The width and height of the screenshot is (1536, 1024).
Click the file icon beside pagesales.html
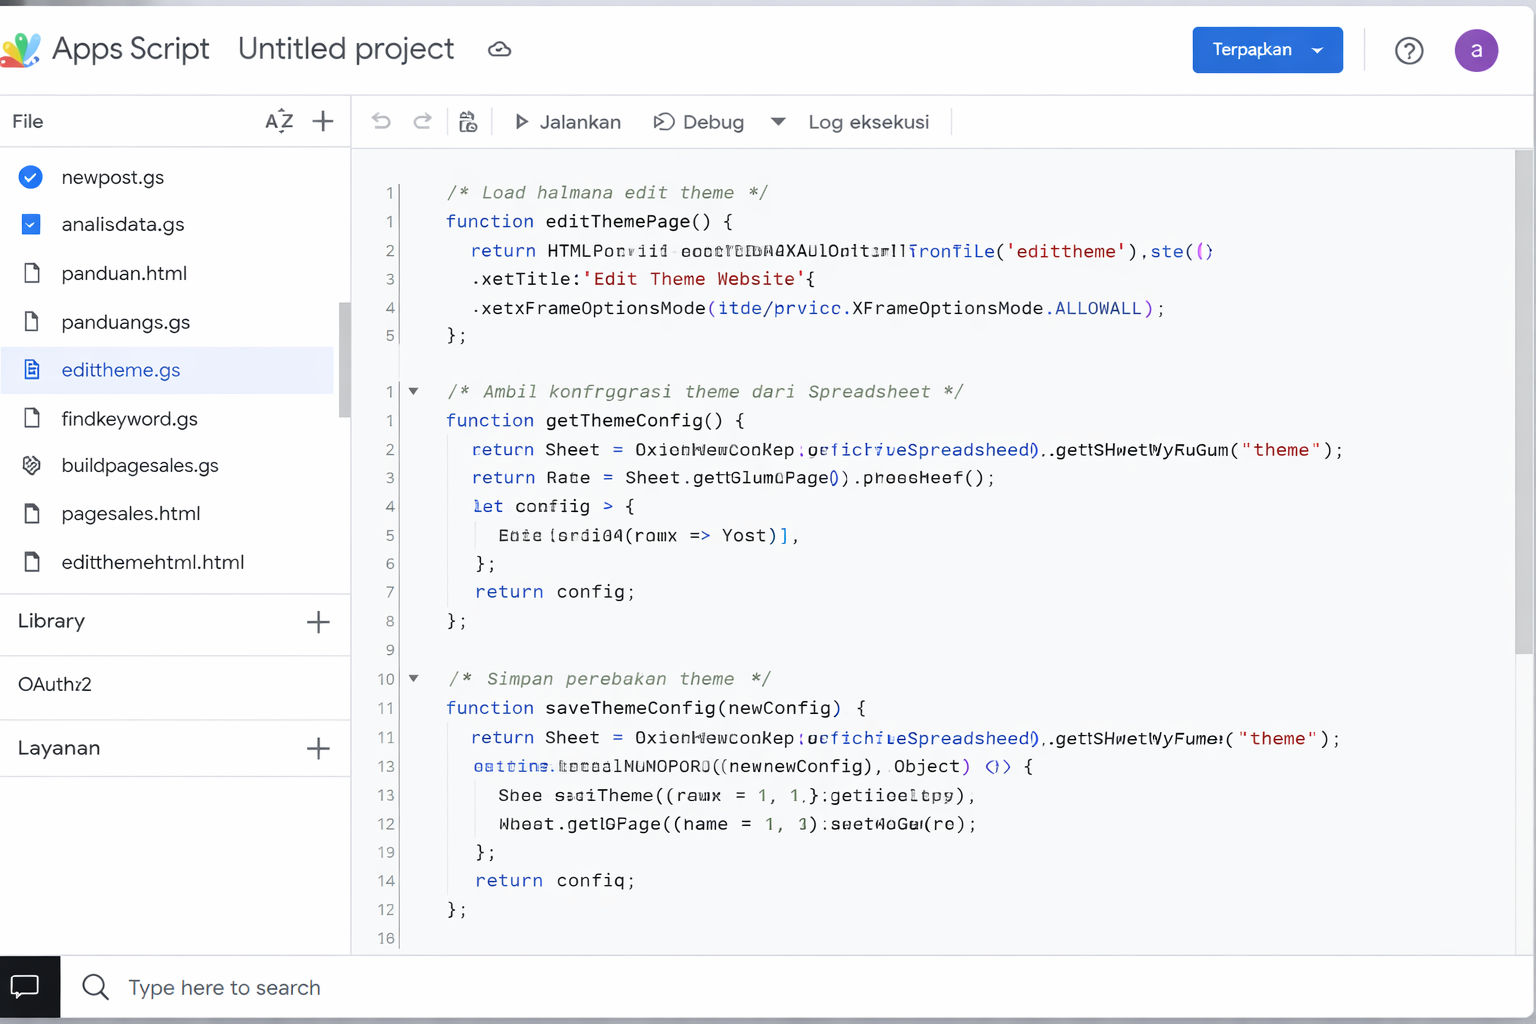point(31,513)
